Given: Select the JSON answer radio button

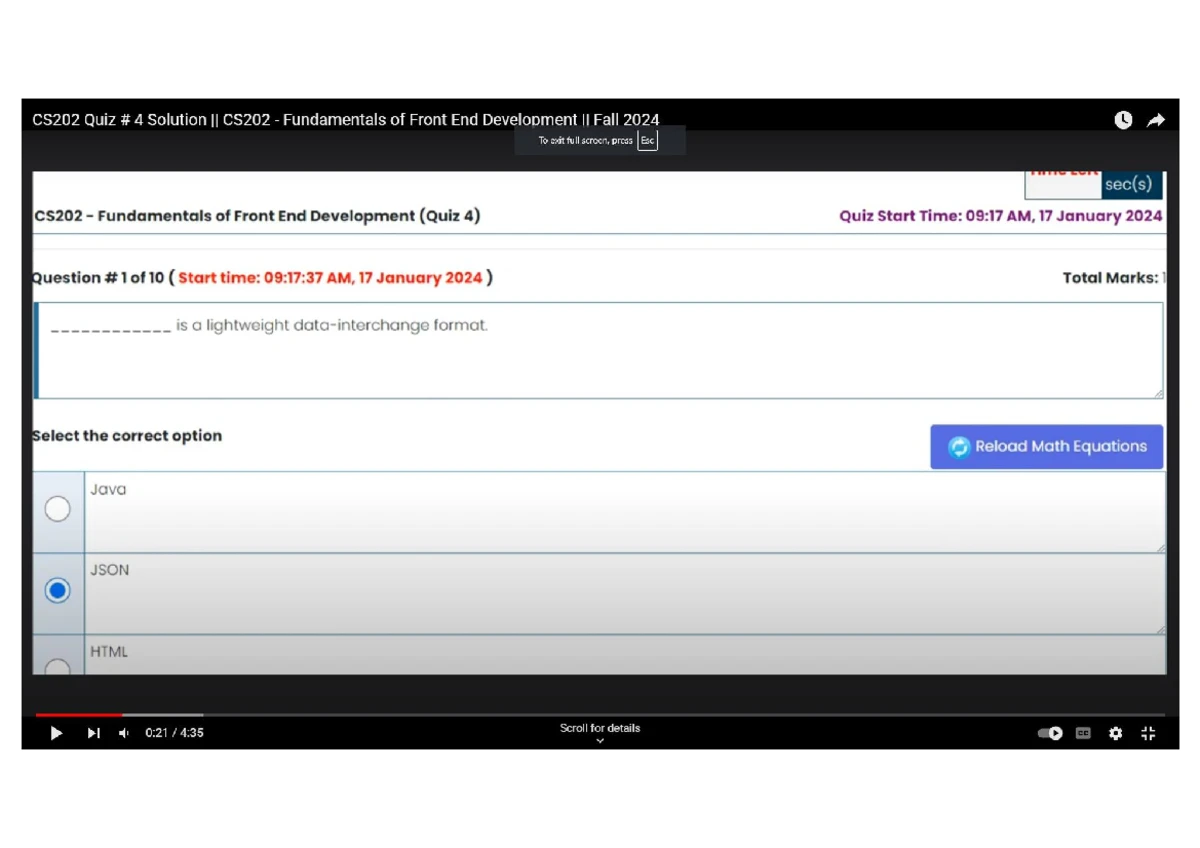Looking at the screenshot, I should coord(57,590).
